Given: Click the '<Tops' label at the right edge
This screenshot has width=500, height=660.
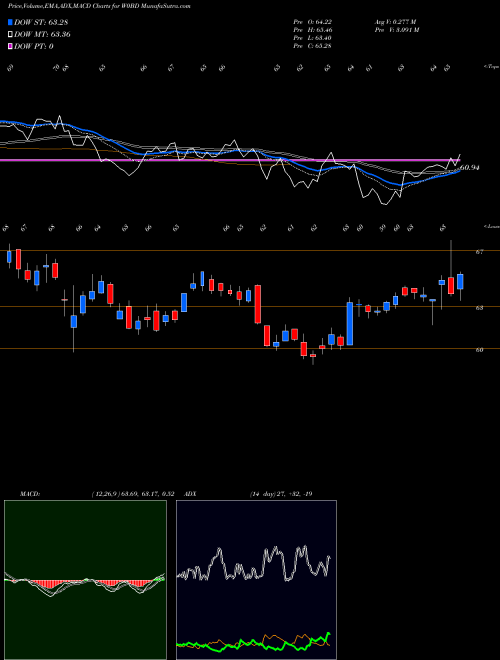Looking at the screenshot, I should pos(491,67).
